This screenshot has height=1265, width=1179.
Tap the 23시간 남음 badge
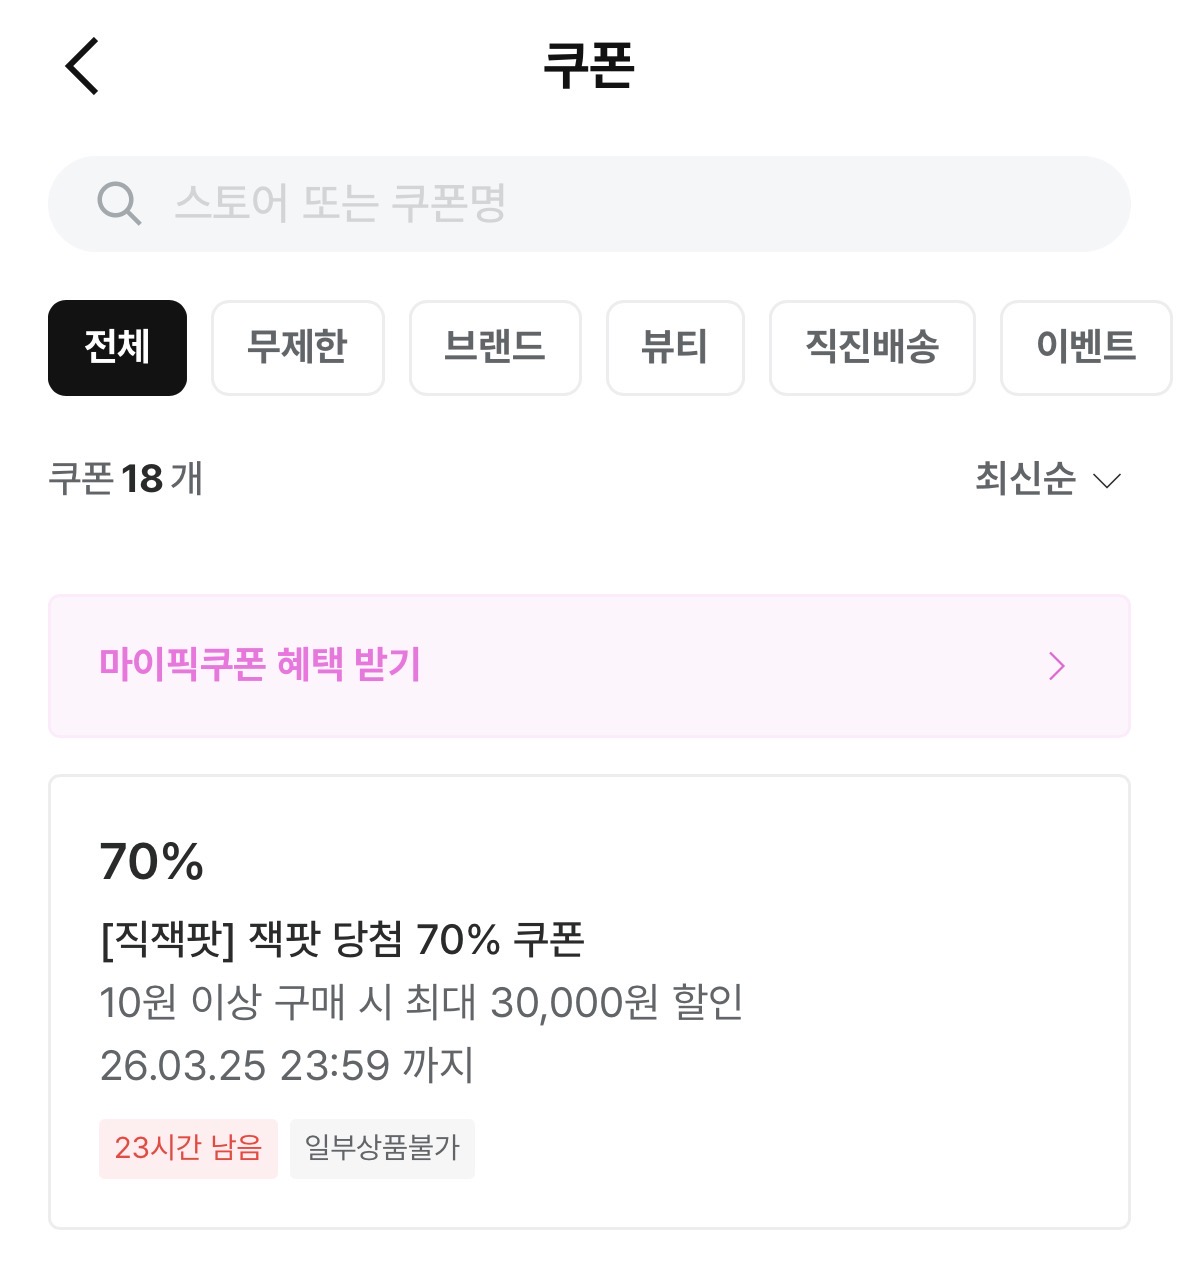188,1148
